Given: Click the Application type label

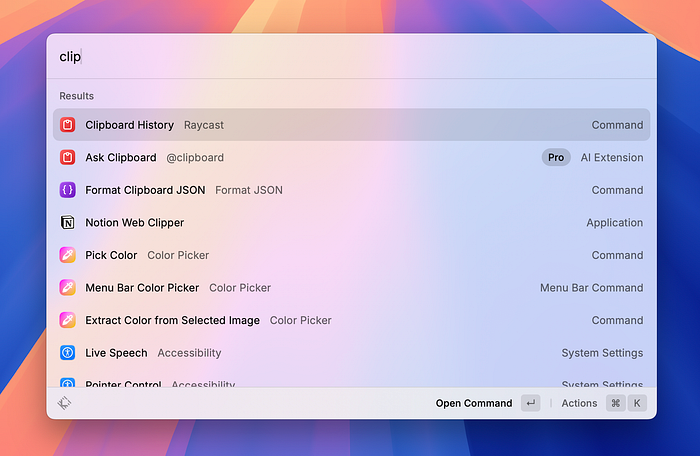Looking at the screenshot, I should 614,223.
